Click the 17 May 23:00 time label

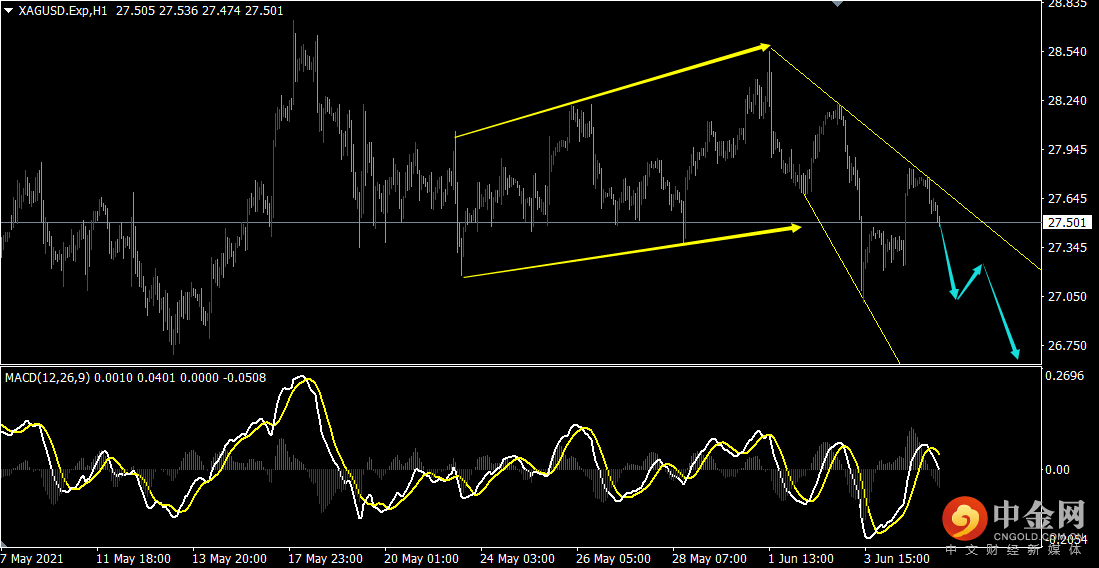[326, 560]
